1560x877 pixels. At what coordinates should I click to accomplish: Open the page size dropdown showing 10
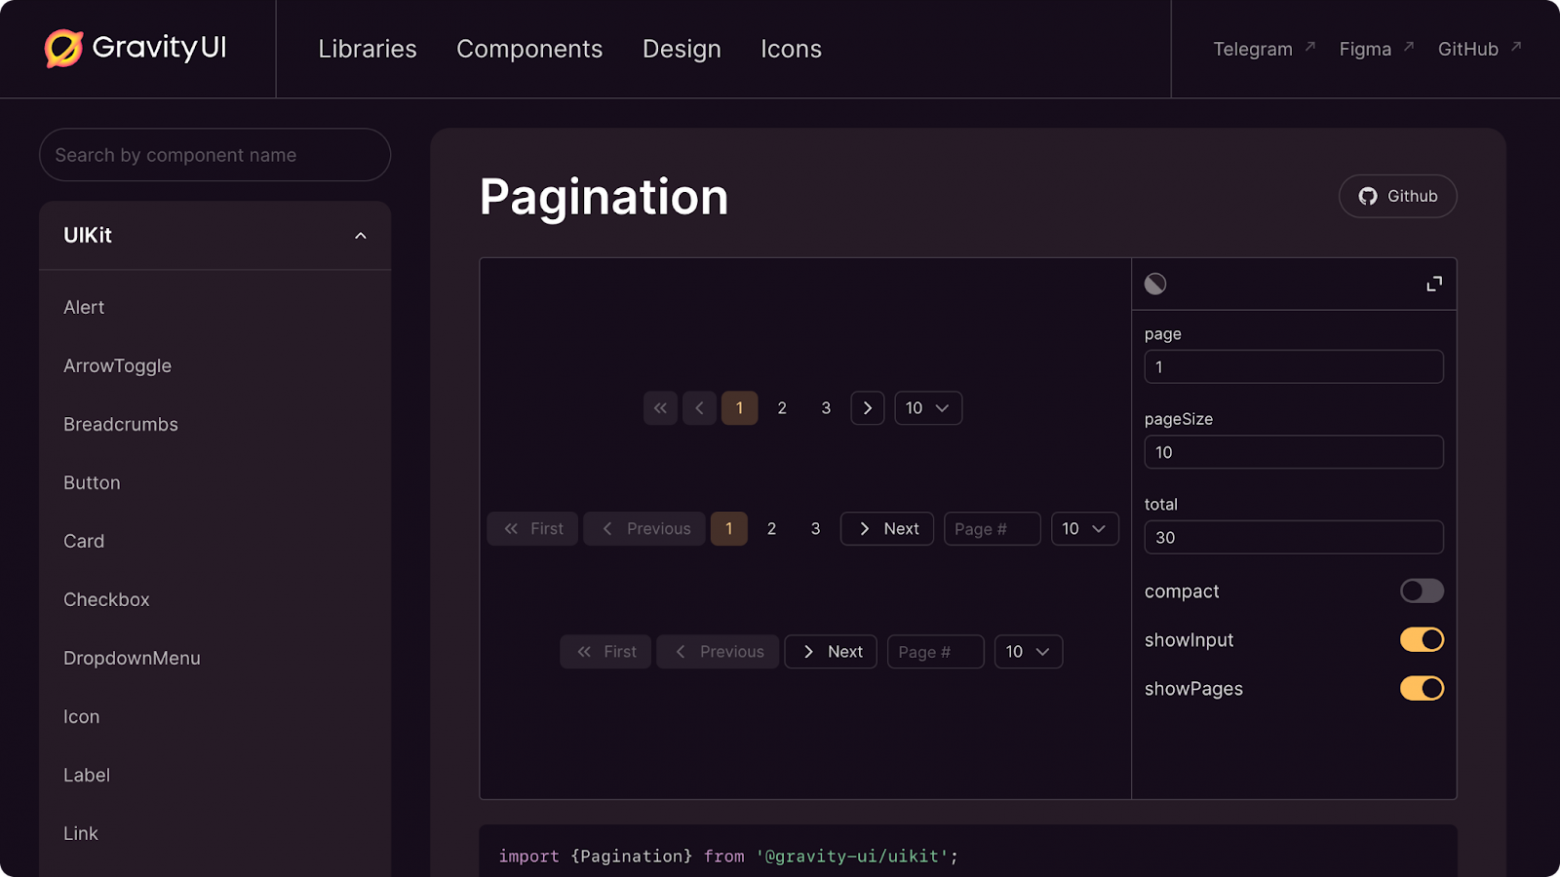point(928,408)
